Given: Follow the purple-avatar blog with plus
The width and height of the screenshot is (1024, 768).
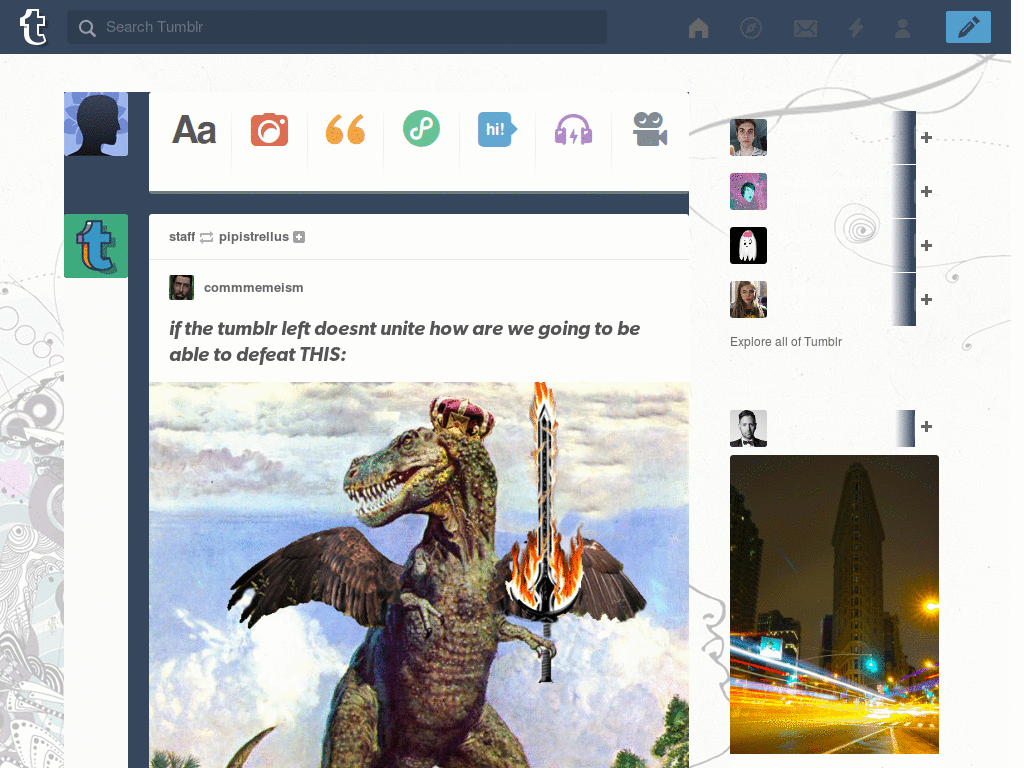Looking at the screenshot, I should click(x=926, y=191).
